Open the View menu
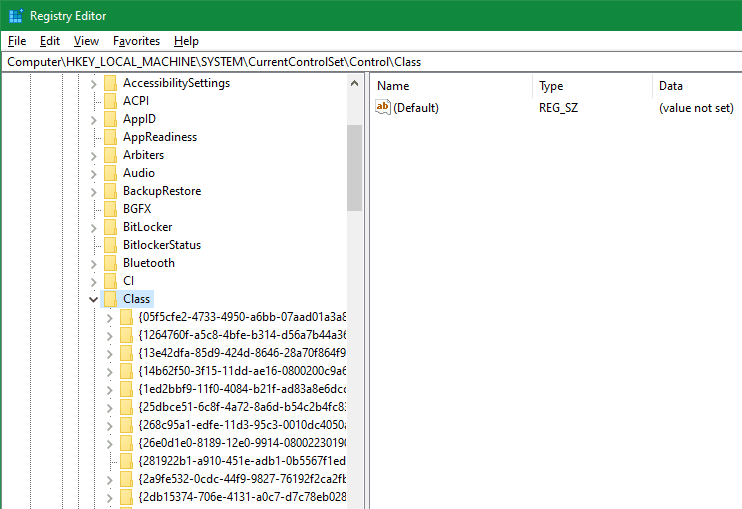This screenshot has height=509, width=742. click(x=86, y=41)
